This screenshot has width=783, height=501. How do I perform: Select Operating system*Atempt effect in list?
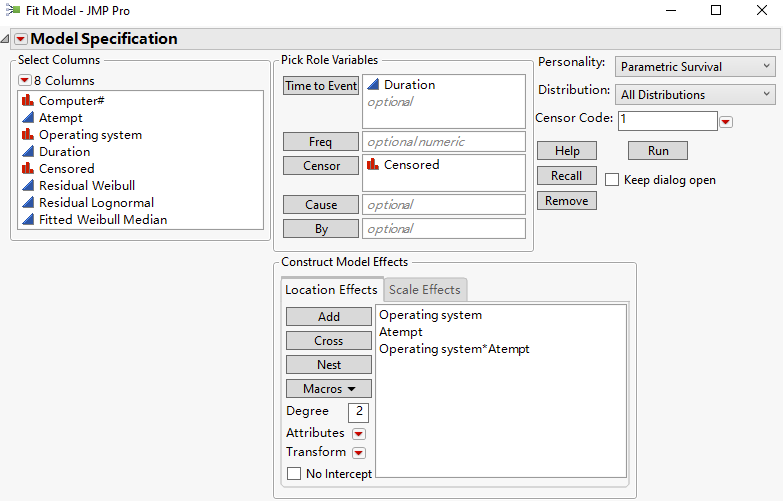[454, 349]
